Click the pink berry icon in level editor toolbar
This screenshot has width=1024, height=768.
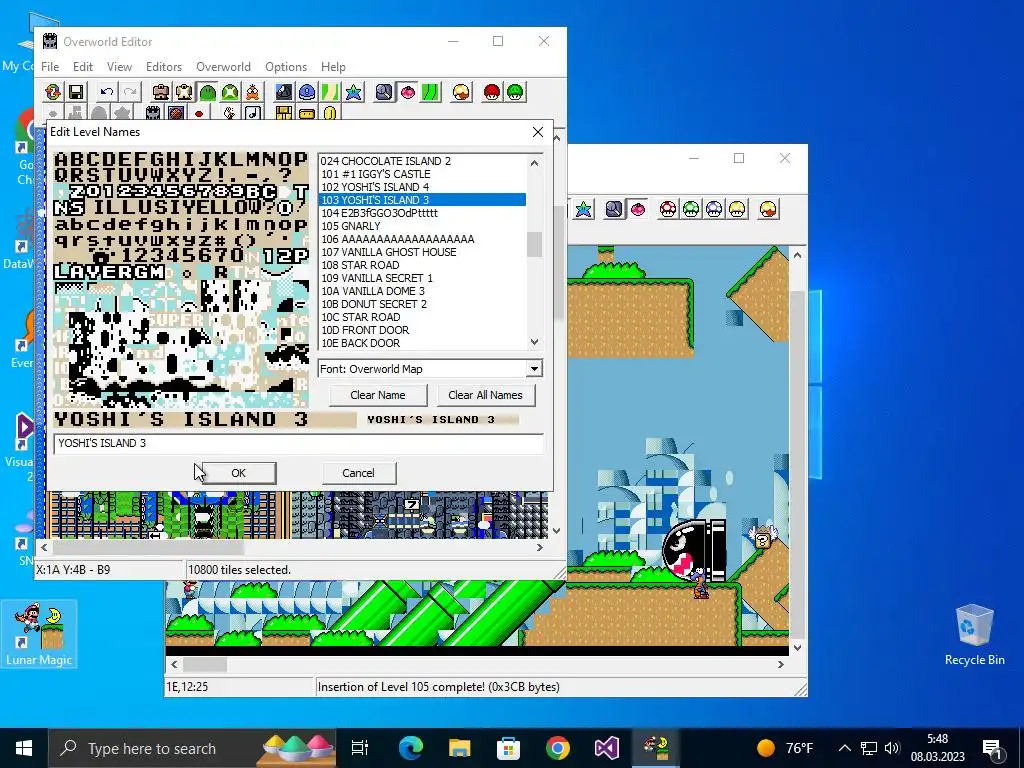point(637,209)
